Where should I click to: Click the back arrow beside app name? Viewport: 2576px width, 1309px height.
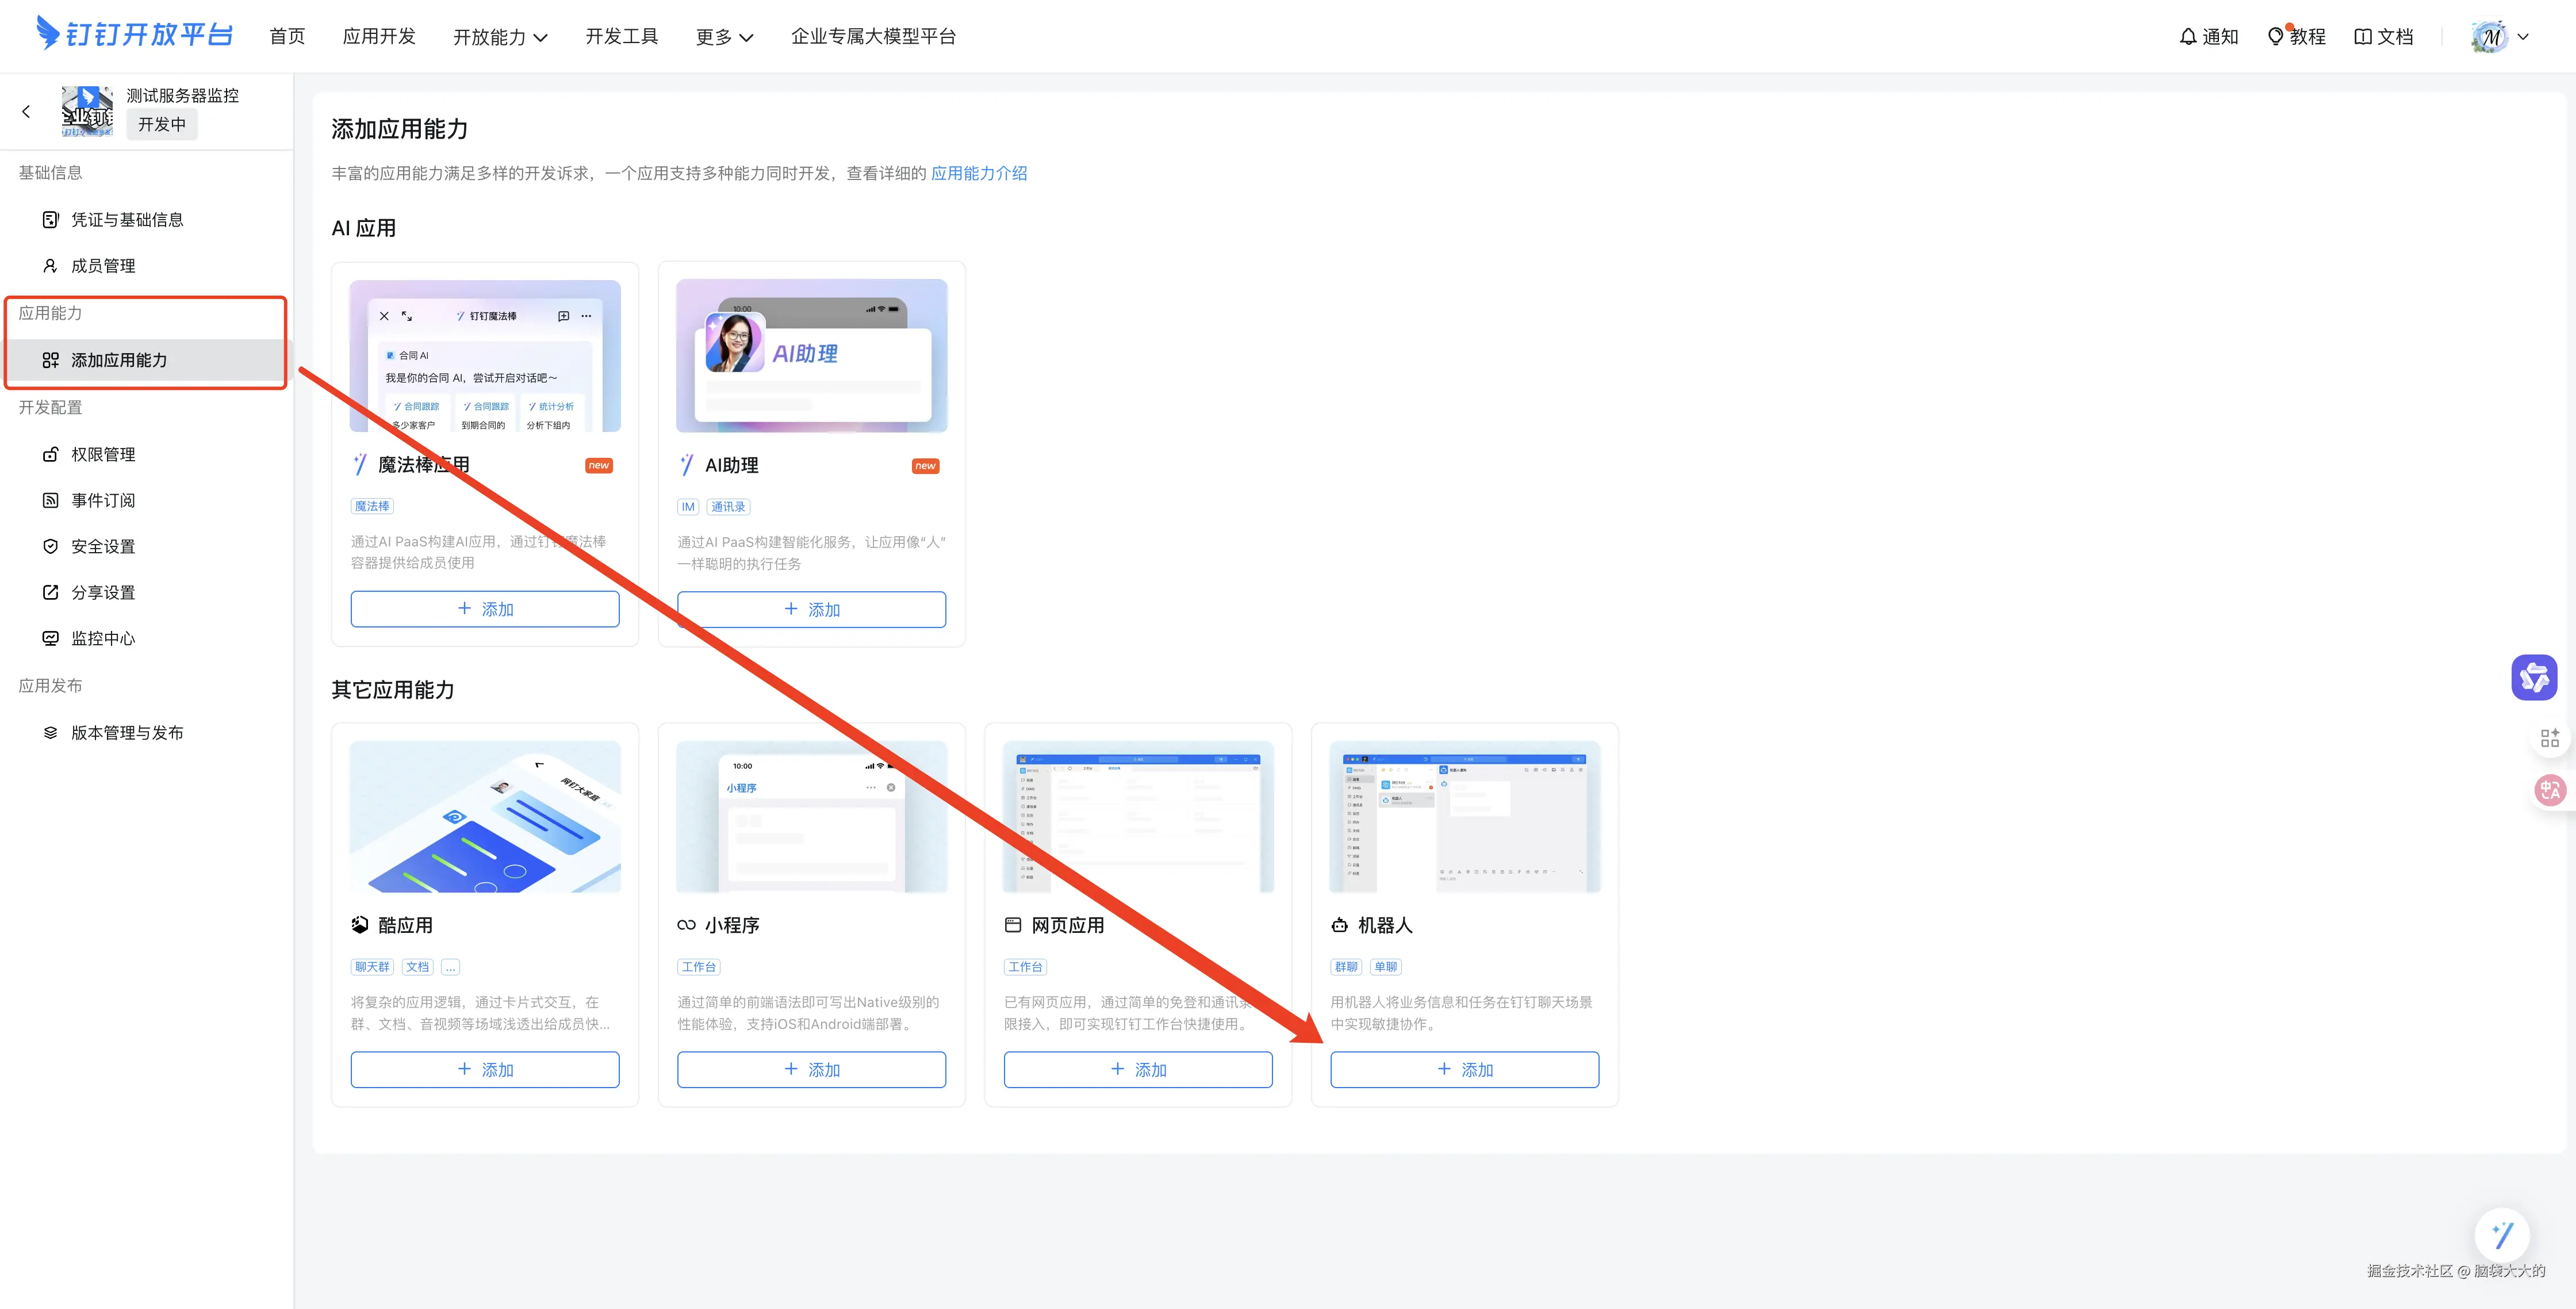pyautogui.click(x=26, y=111)
